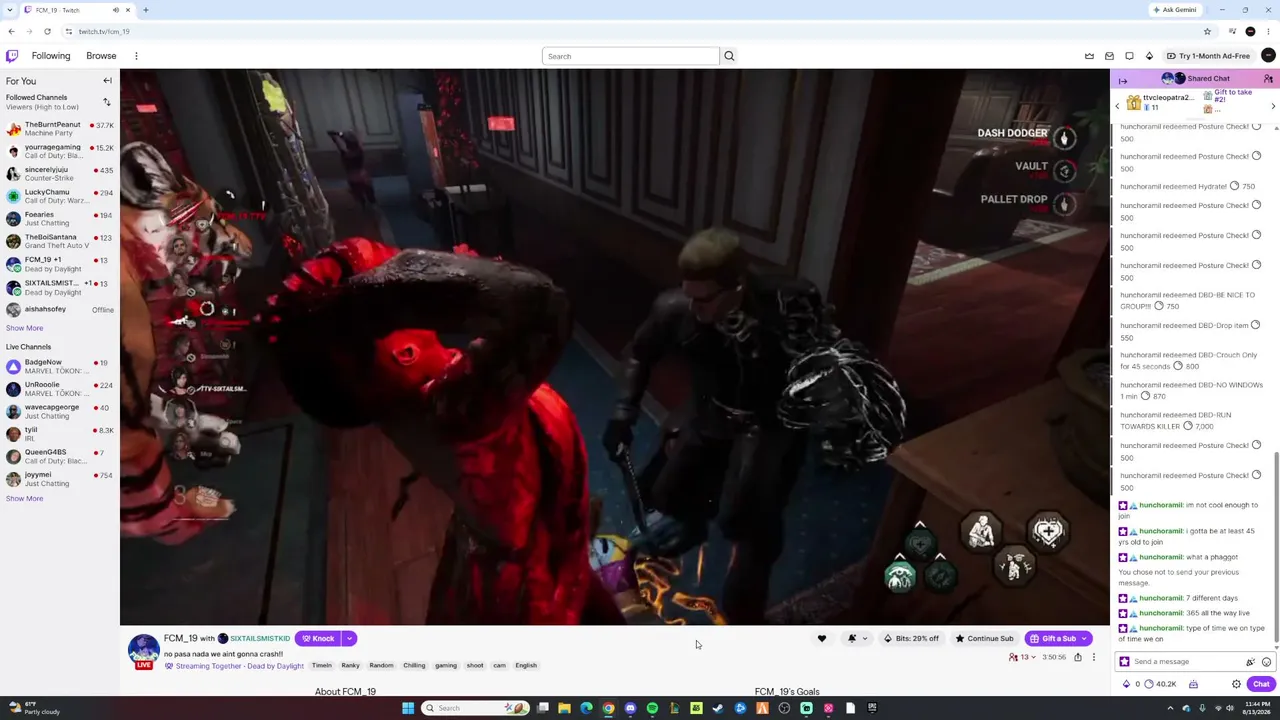Image resolution: width=1280 pixels, height=720 pixels.
Task: Click the search magnifier button
Action: tap(729, 56)
